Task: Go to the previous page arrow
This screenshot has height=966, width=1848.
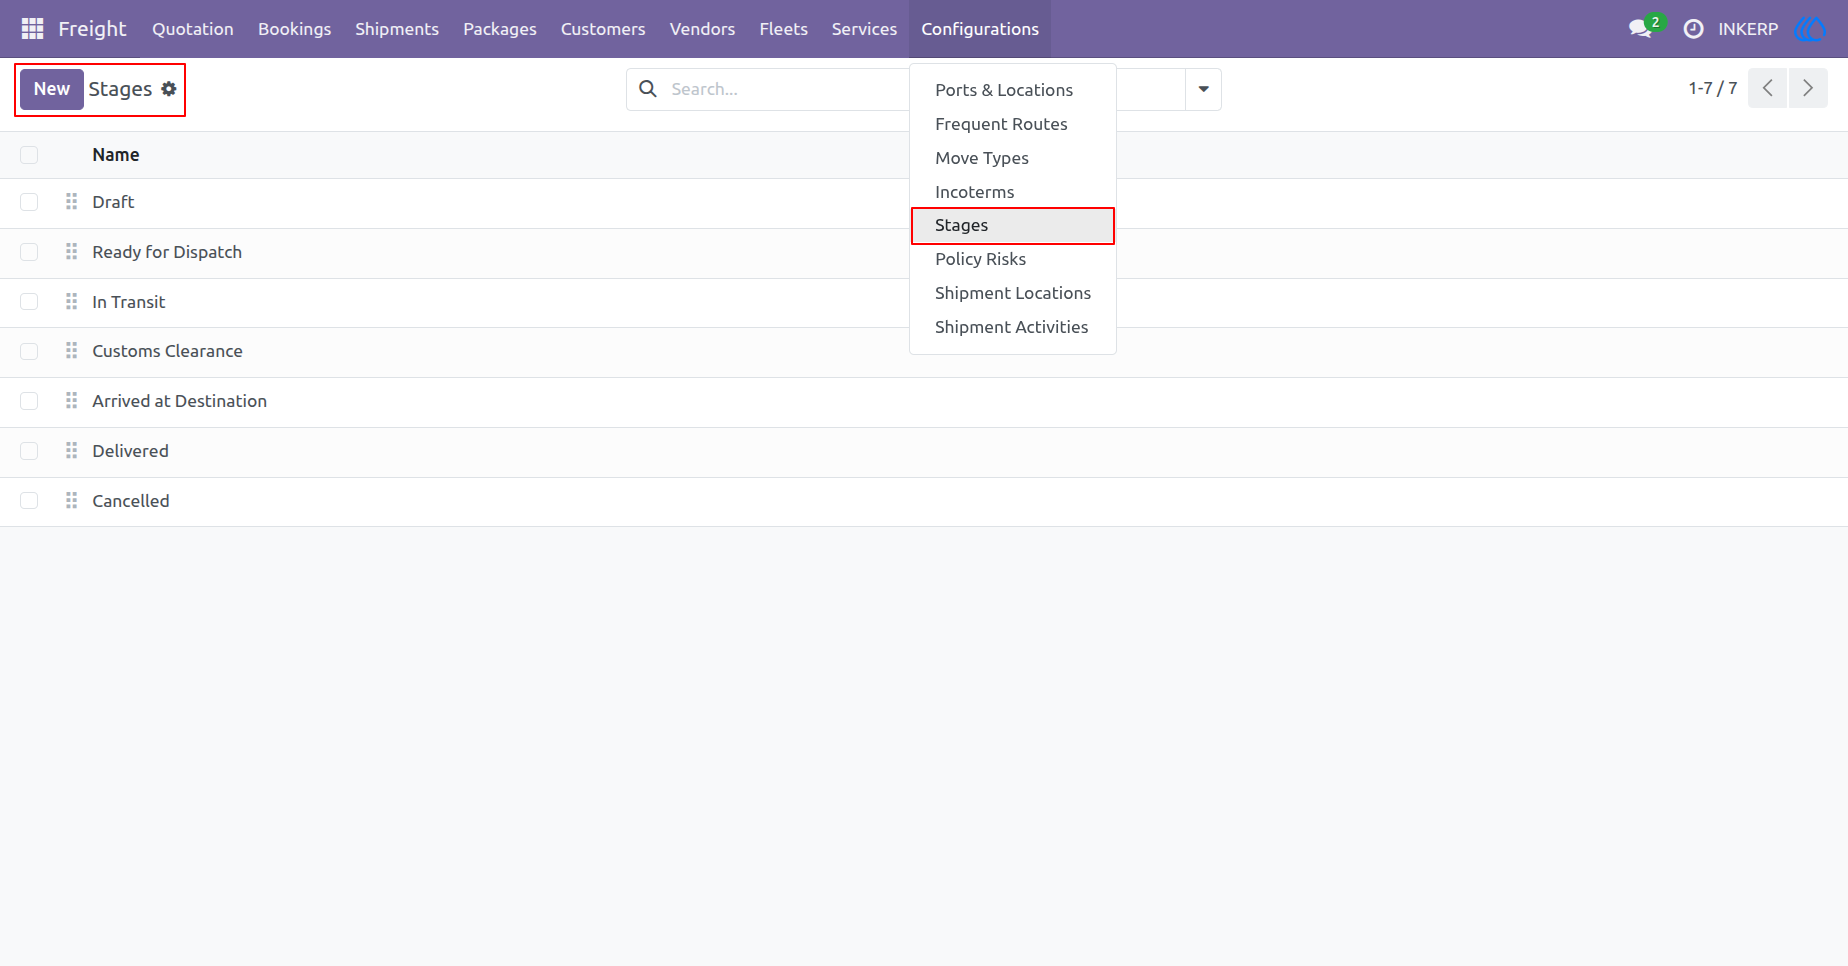Action: [1767, 88]
